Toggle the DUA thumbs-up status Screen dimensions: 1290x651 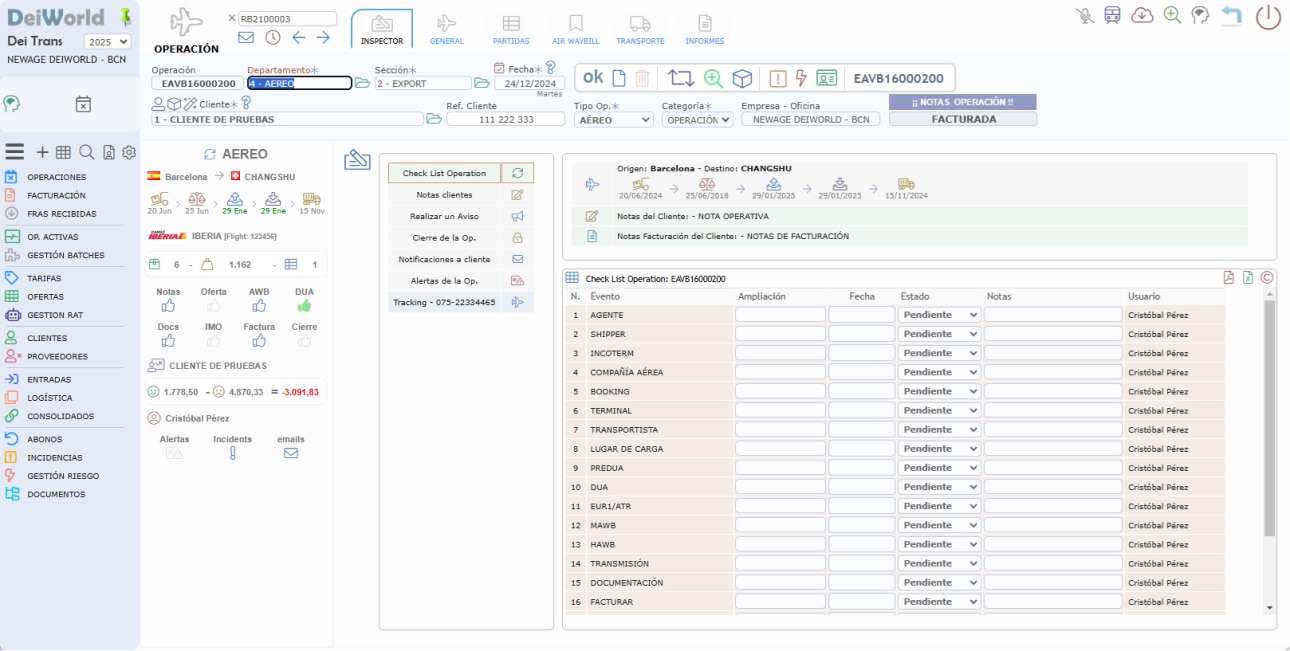tap(304, 306)
